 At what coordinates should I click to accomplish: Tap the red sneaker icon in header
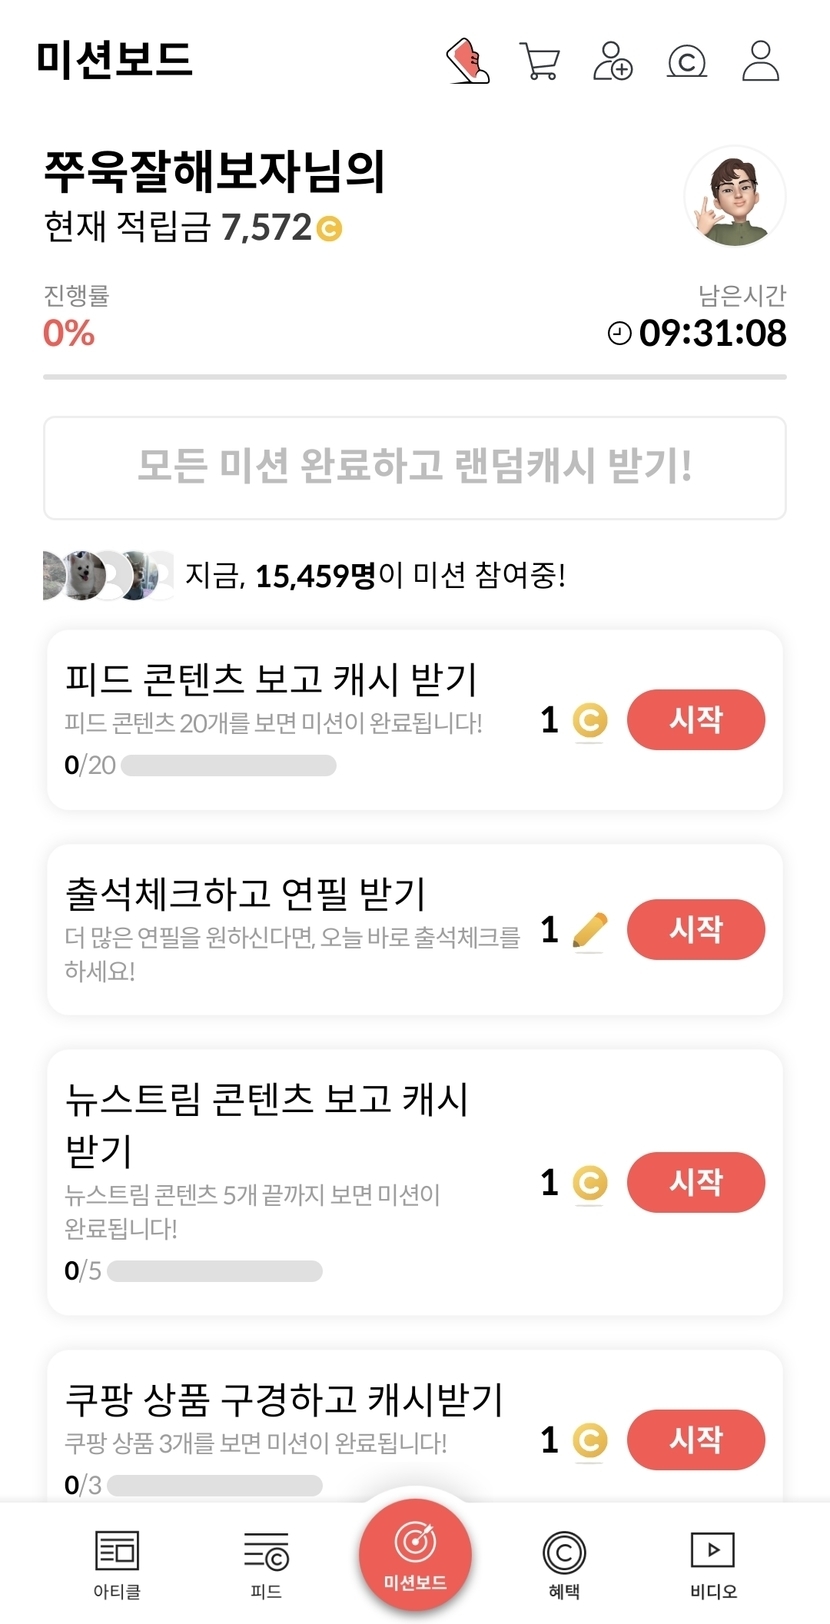pos(467,61)
